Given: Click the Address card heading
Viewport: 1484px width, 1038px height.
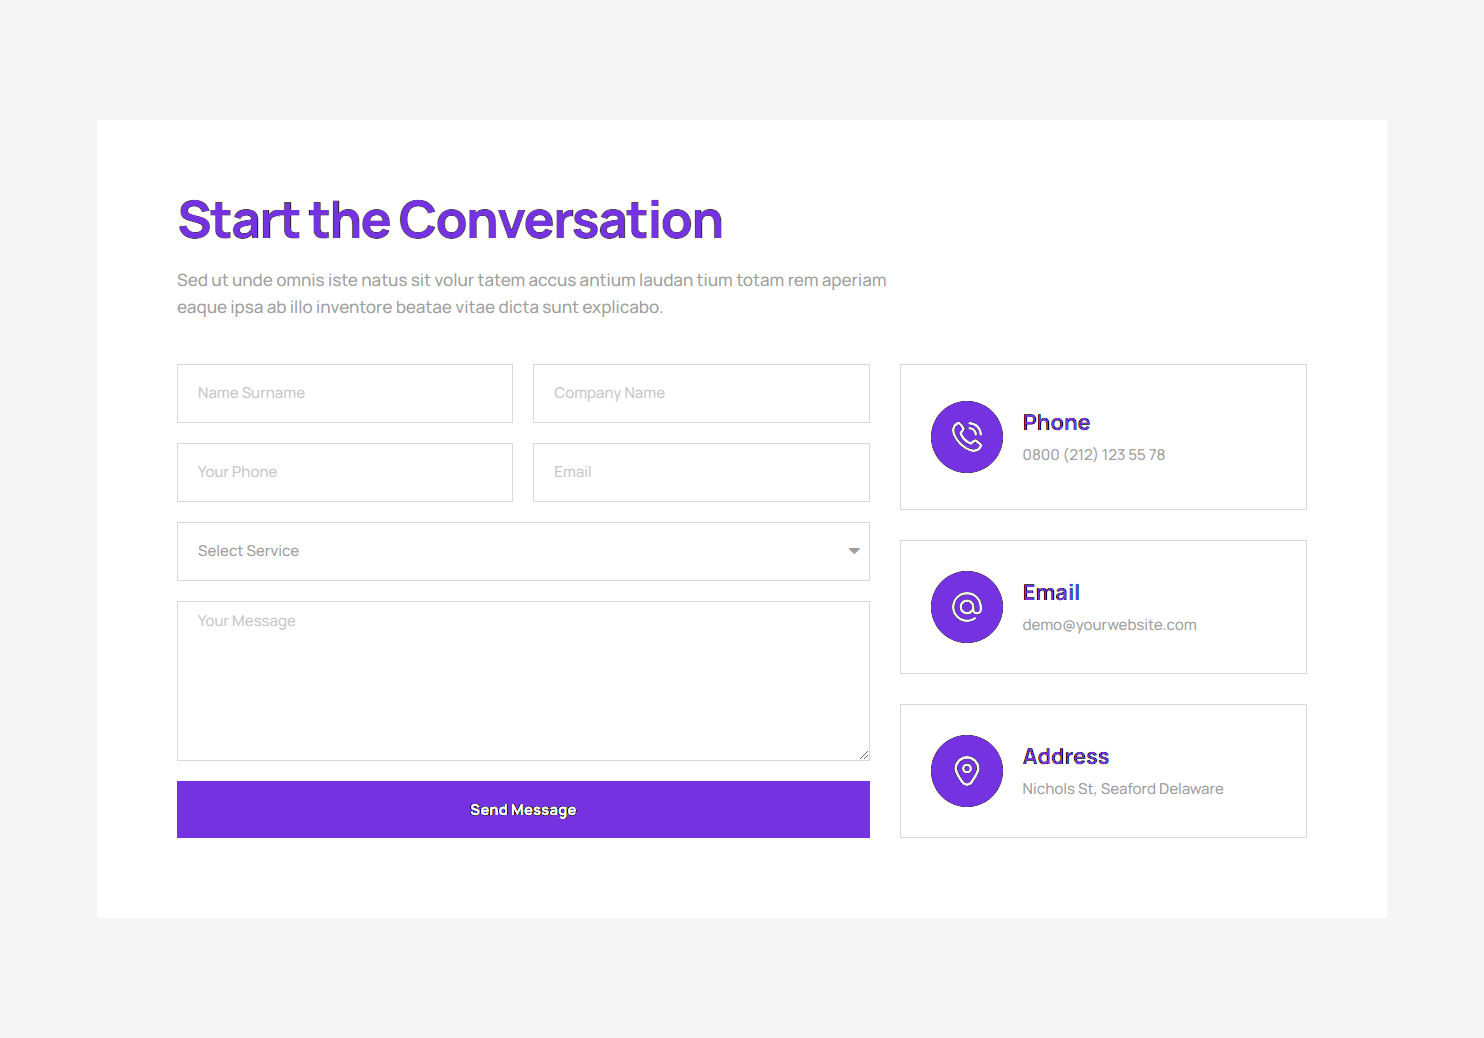Looking at the screenshot, I should tap(1065, 756).
